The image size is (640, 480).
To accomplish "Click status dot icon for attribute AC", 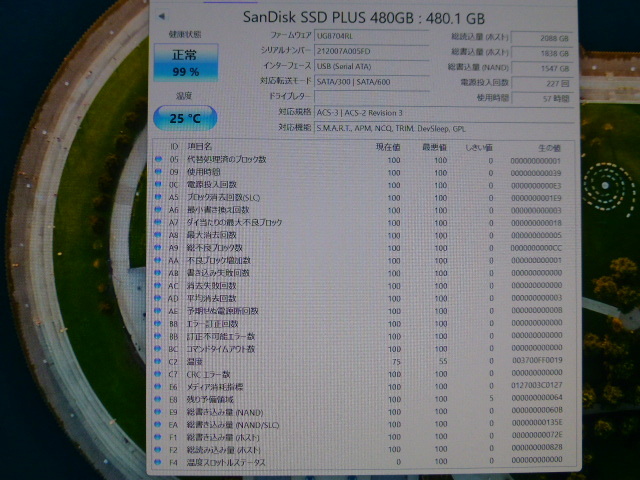I will pos(158,285).
